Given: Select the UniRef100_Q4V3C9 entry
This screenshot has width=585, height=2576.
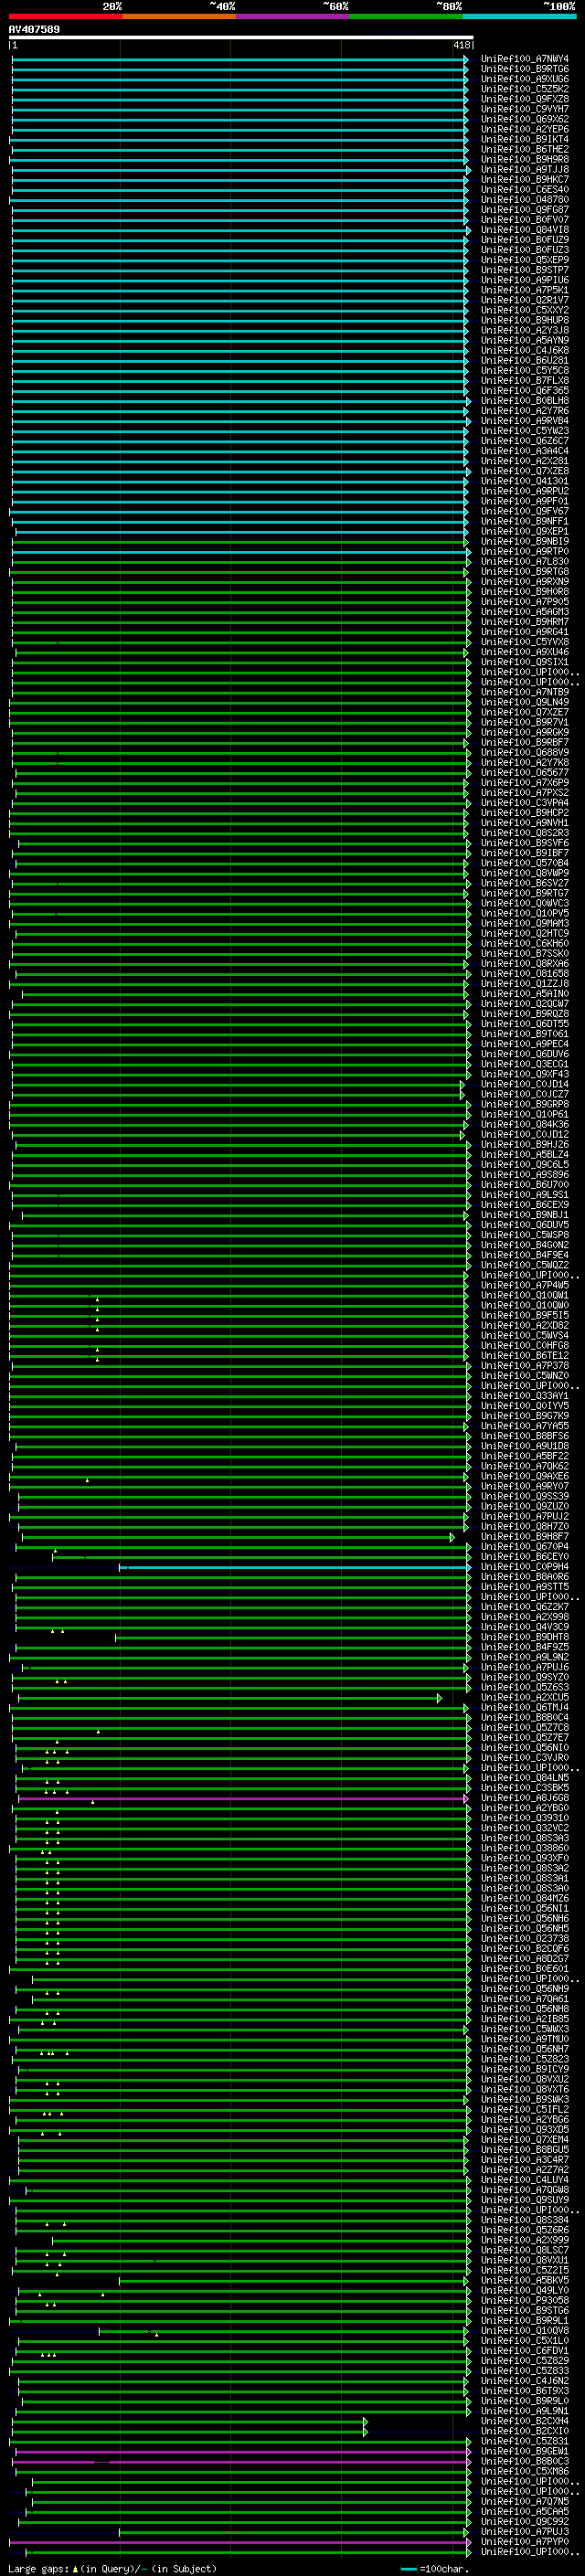Looking at the screenshot, I should pos(525,1627).
